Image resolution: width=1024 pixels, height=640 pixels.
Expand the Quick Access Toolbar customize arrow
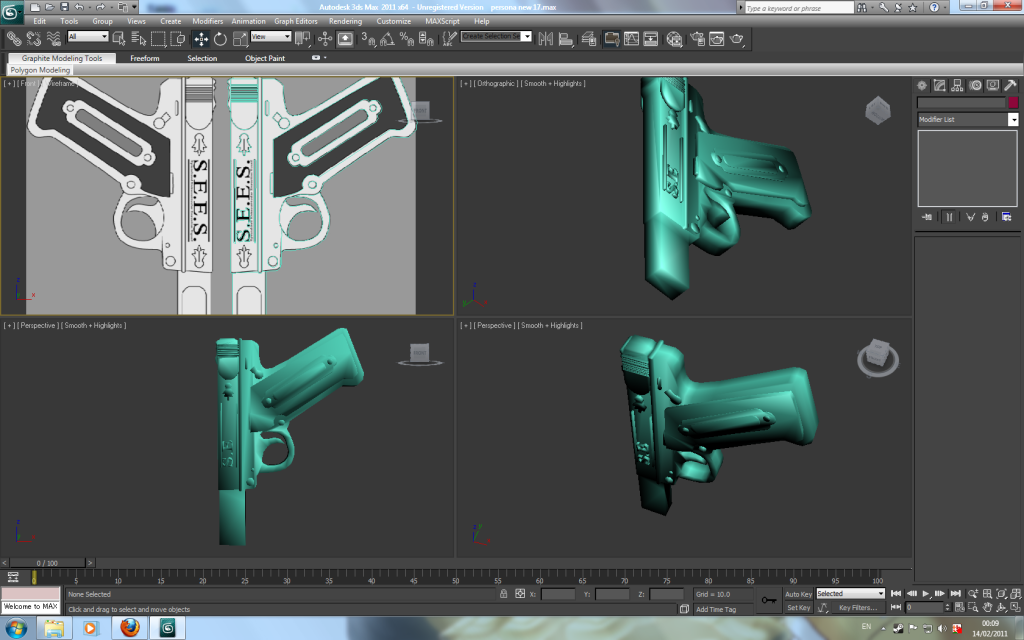(135, 7)
